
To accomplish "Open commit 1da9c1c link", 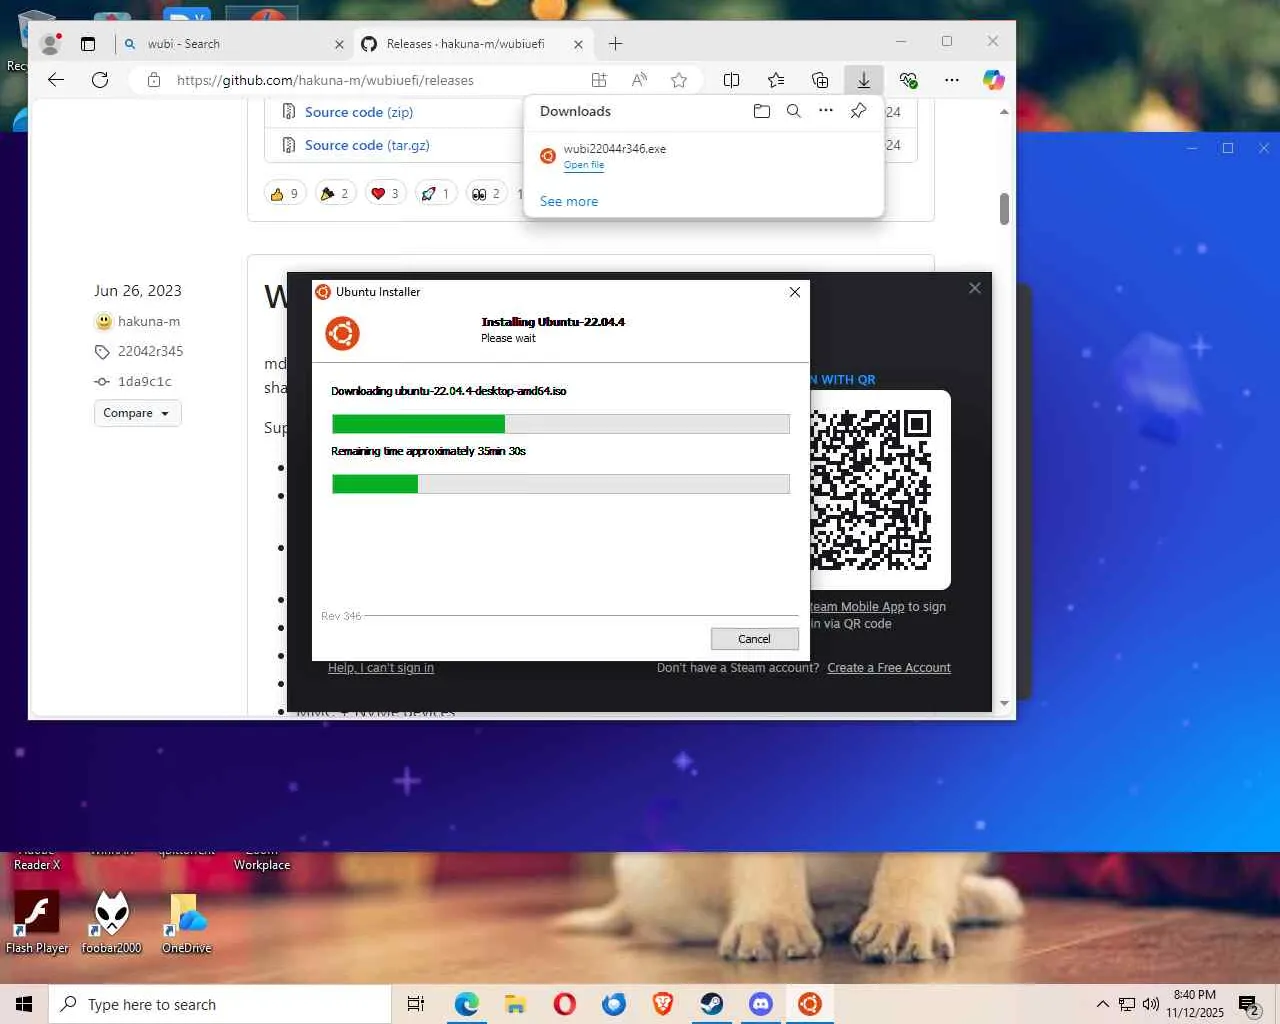I will coord(145,381).
